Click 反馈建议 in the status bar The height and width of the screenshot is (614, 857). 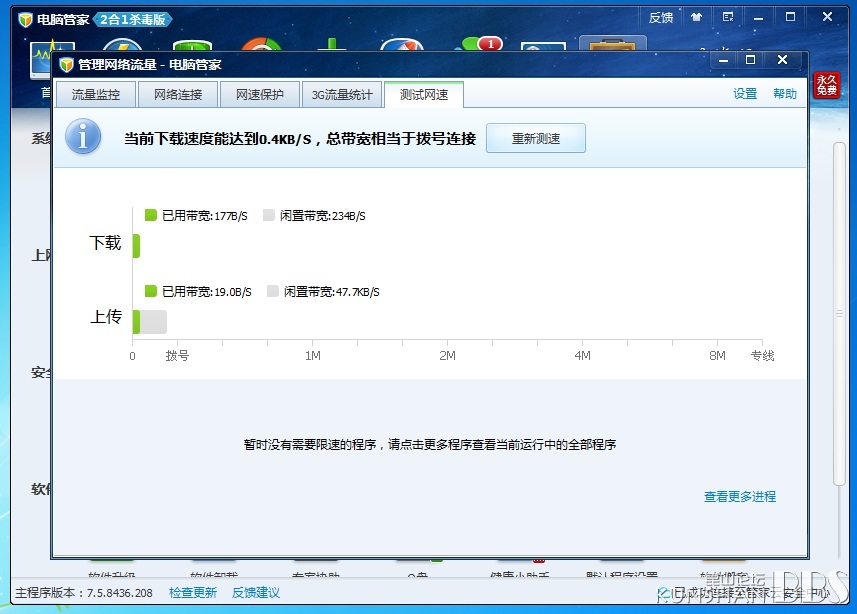256,593
